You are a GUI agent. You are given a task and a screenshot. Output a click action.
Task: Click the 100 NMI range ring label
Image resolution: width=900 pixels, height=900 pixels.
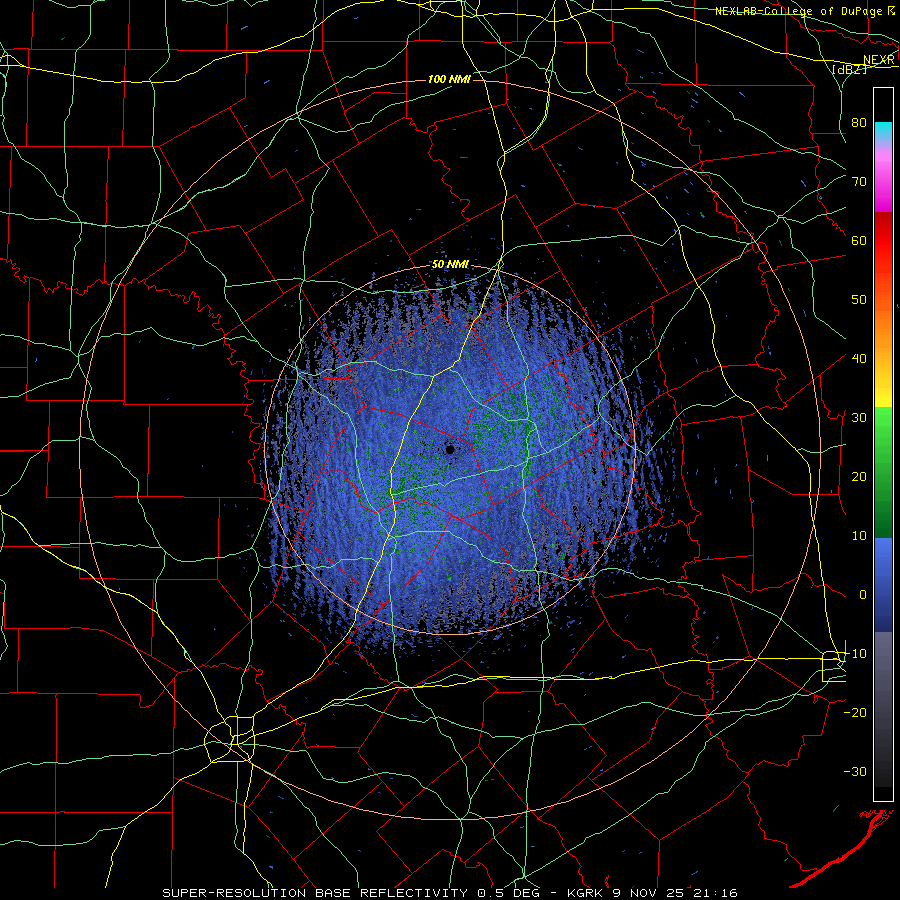(449, 79)
